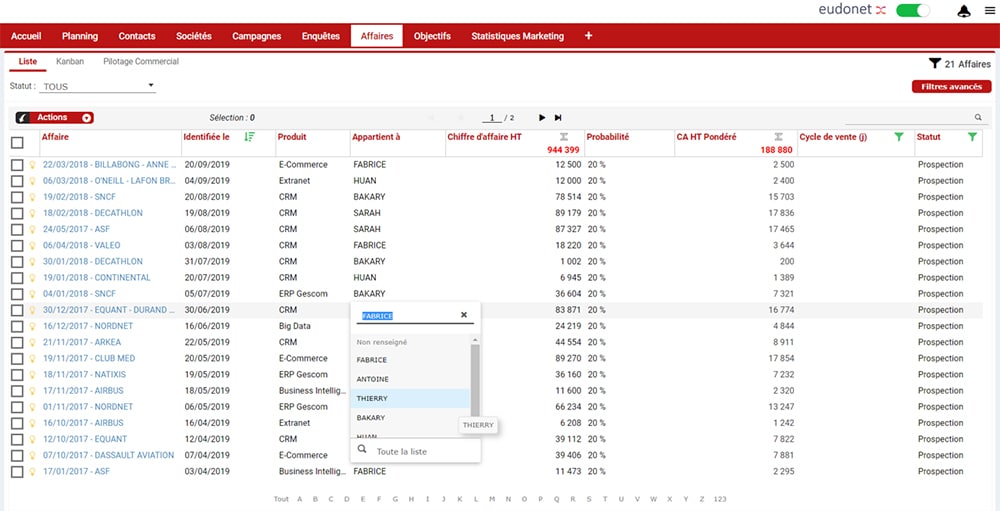
Task: Click magnifier icon beside Toute la liste
Action: coord(362,449)
